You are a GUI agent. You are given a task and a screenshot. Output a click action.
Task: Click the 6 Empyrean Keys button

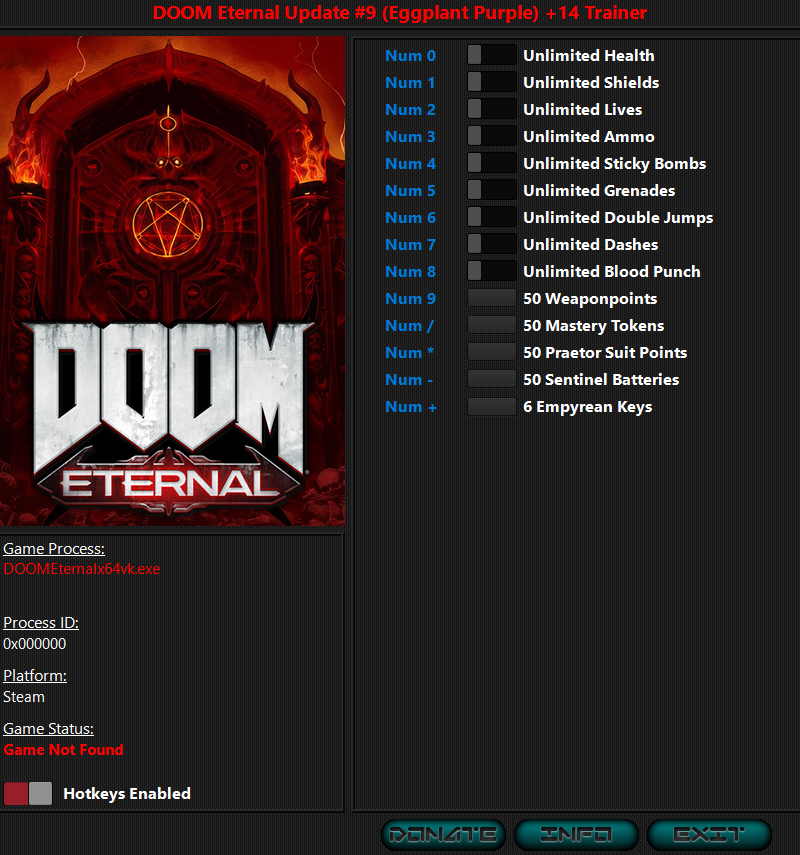[491, 406]
